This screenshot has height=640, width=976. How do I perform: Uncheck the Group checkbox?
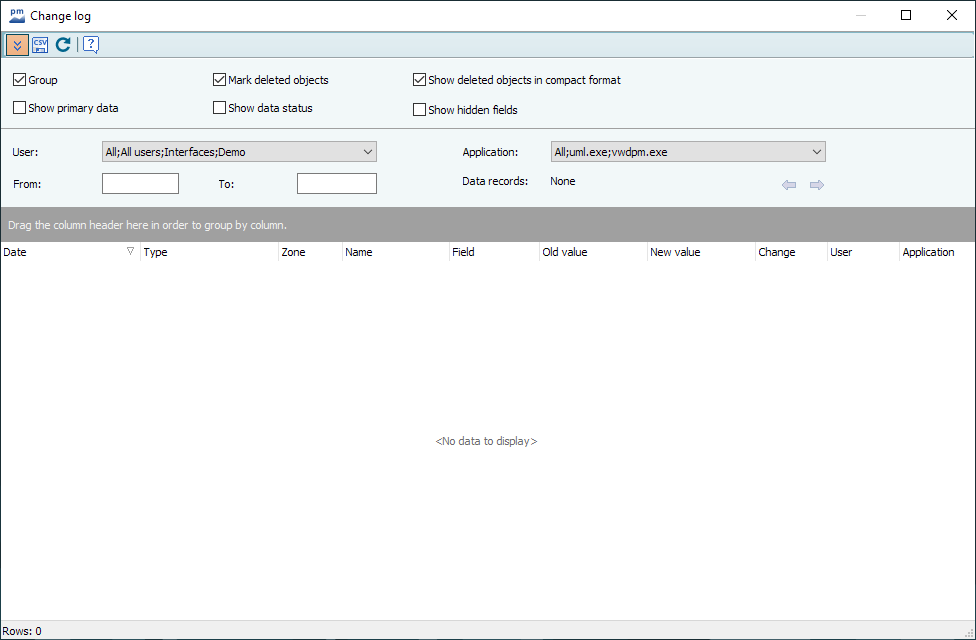[20, 80]
